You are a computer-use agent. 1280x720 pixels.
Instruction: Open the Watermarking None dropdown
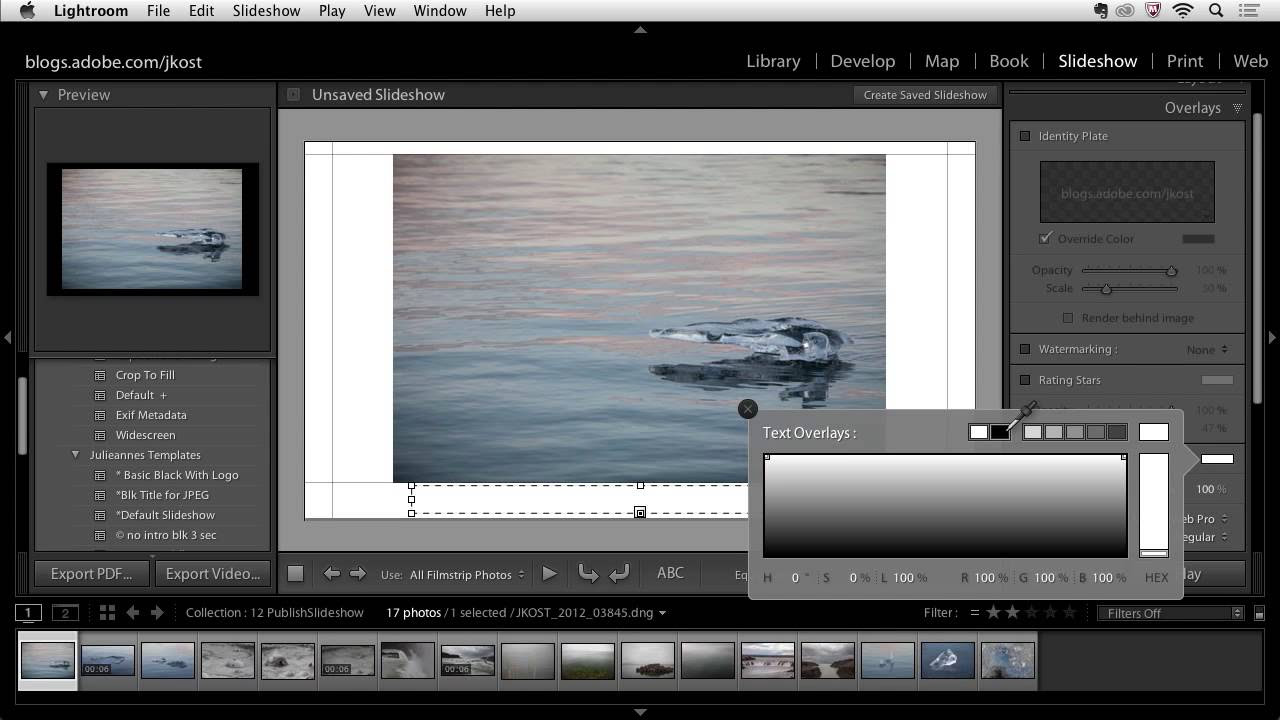point(1208,349)
